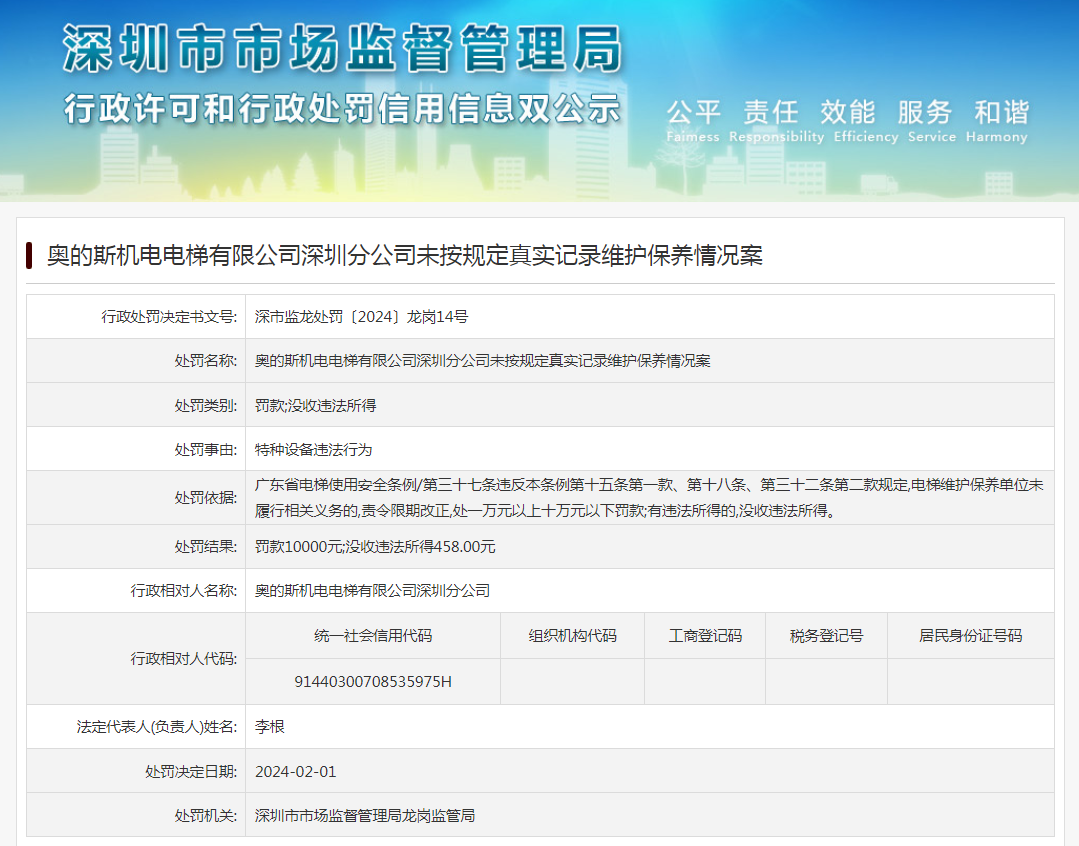Click the 效能 Efficiency motto text
This screenshot has width=1079, height=846.
click(866, 120)
